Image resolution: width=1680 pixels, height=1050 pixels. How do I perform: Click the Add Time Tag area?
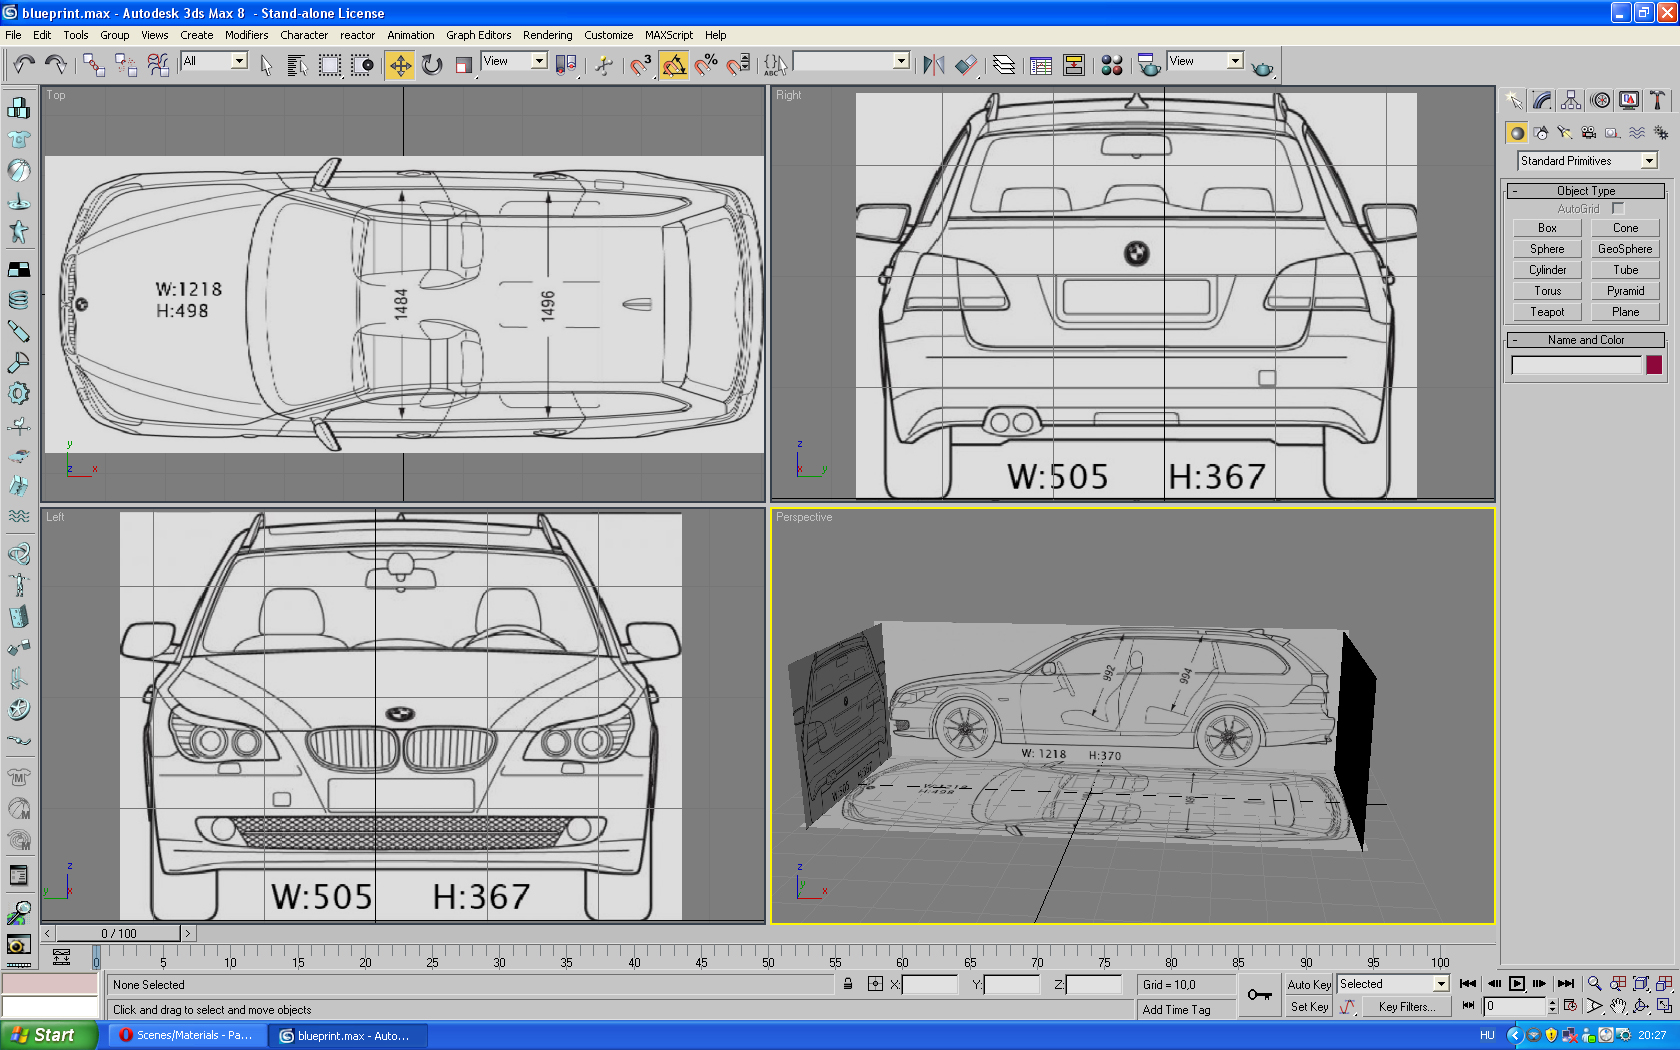tap(1187, 1010)
